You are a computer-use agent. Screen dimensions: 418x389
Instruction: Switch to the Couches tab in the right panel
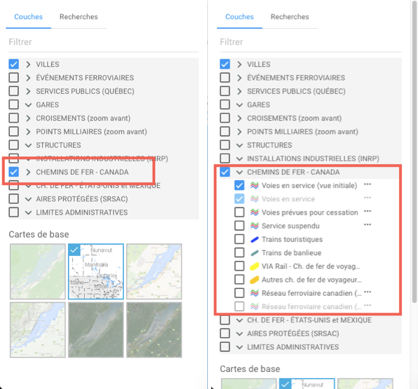click(239, 17)
